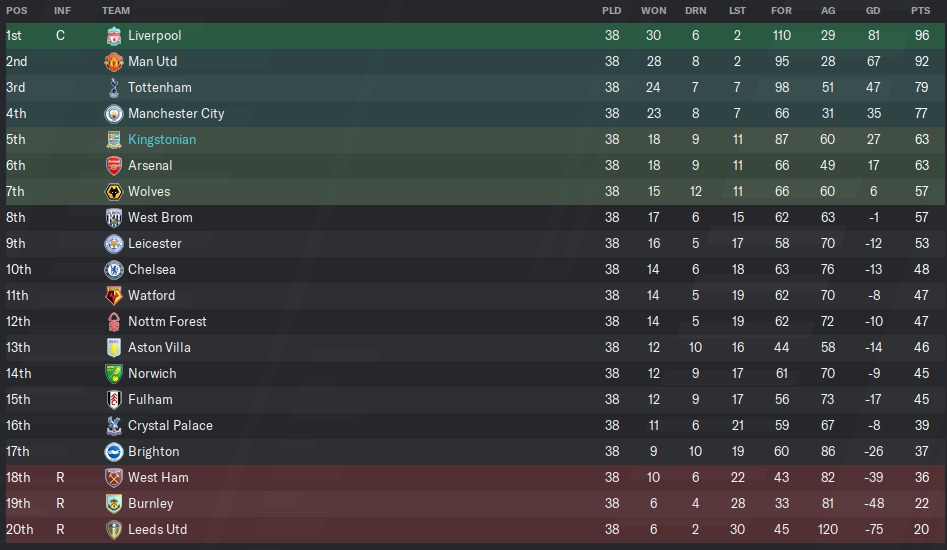
Task: Open the Kingstonian team link
Action: (162, 140)
